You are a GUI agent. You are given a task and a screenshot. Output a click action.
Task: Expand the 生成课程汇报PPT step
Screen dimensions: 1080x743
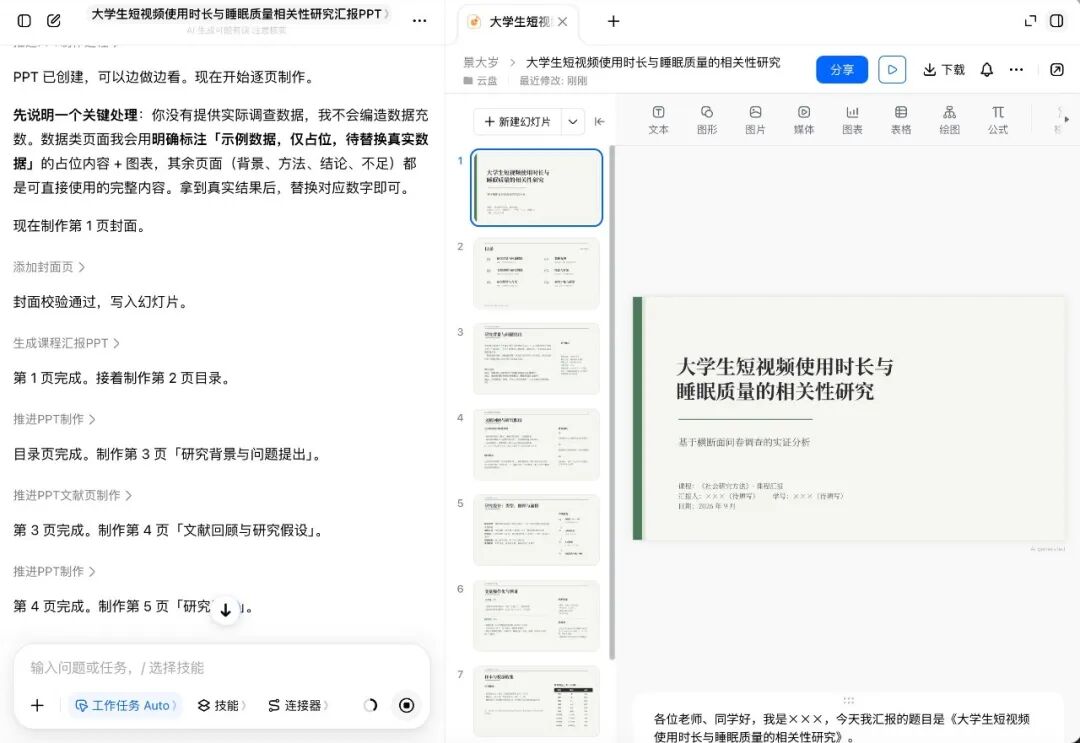coord(66,343)
